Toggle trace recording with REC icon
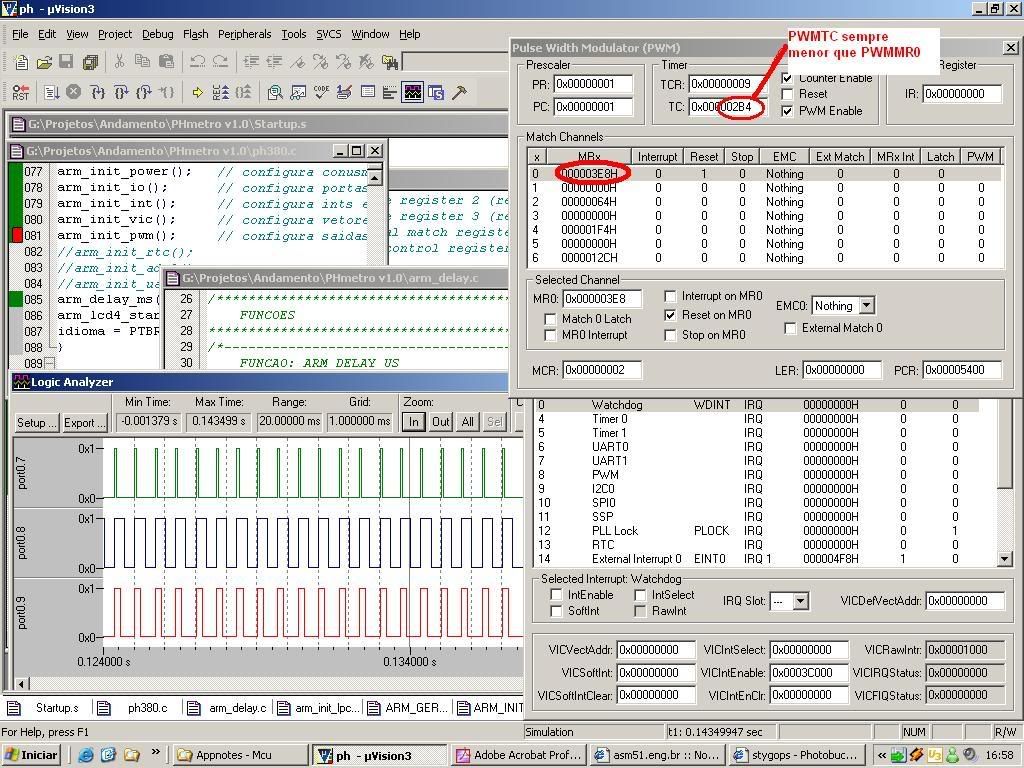Image resolution: width=1024 pixels, height=768 pixels. pyautogui.click(x=221, y=92)
